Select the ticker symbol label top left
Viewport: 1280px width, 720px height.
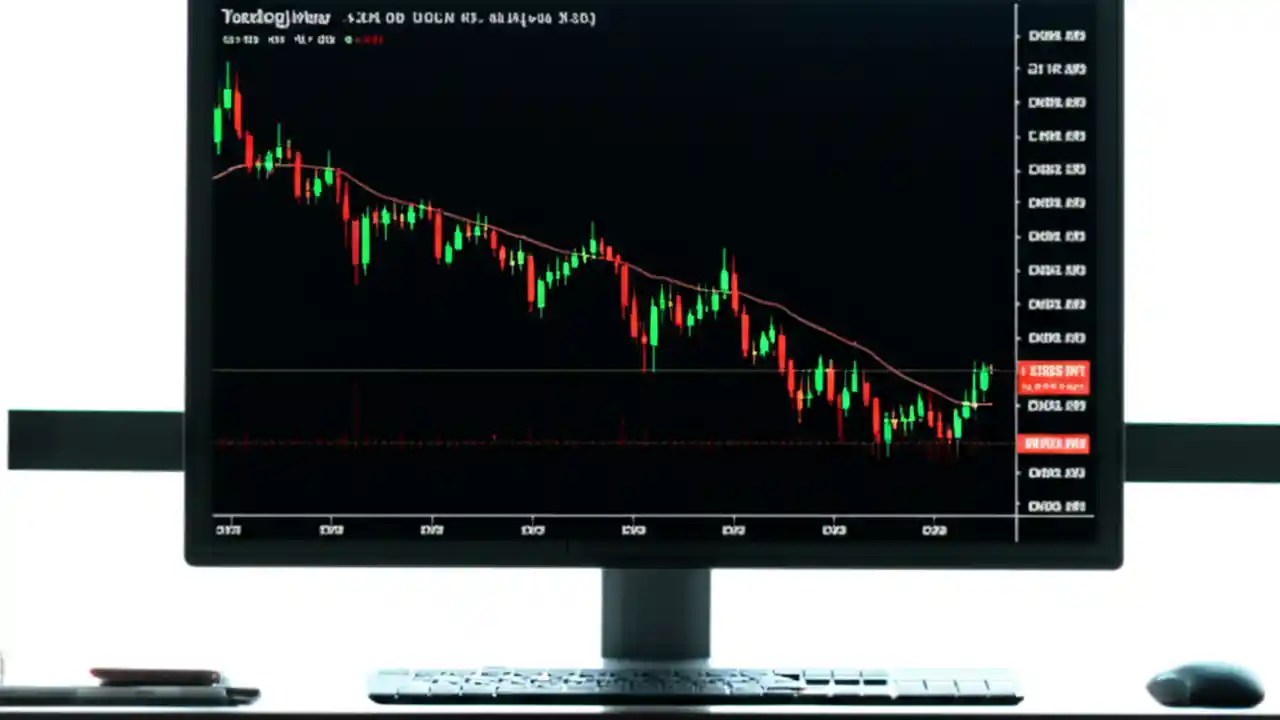276,17
